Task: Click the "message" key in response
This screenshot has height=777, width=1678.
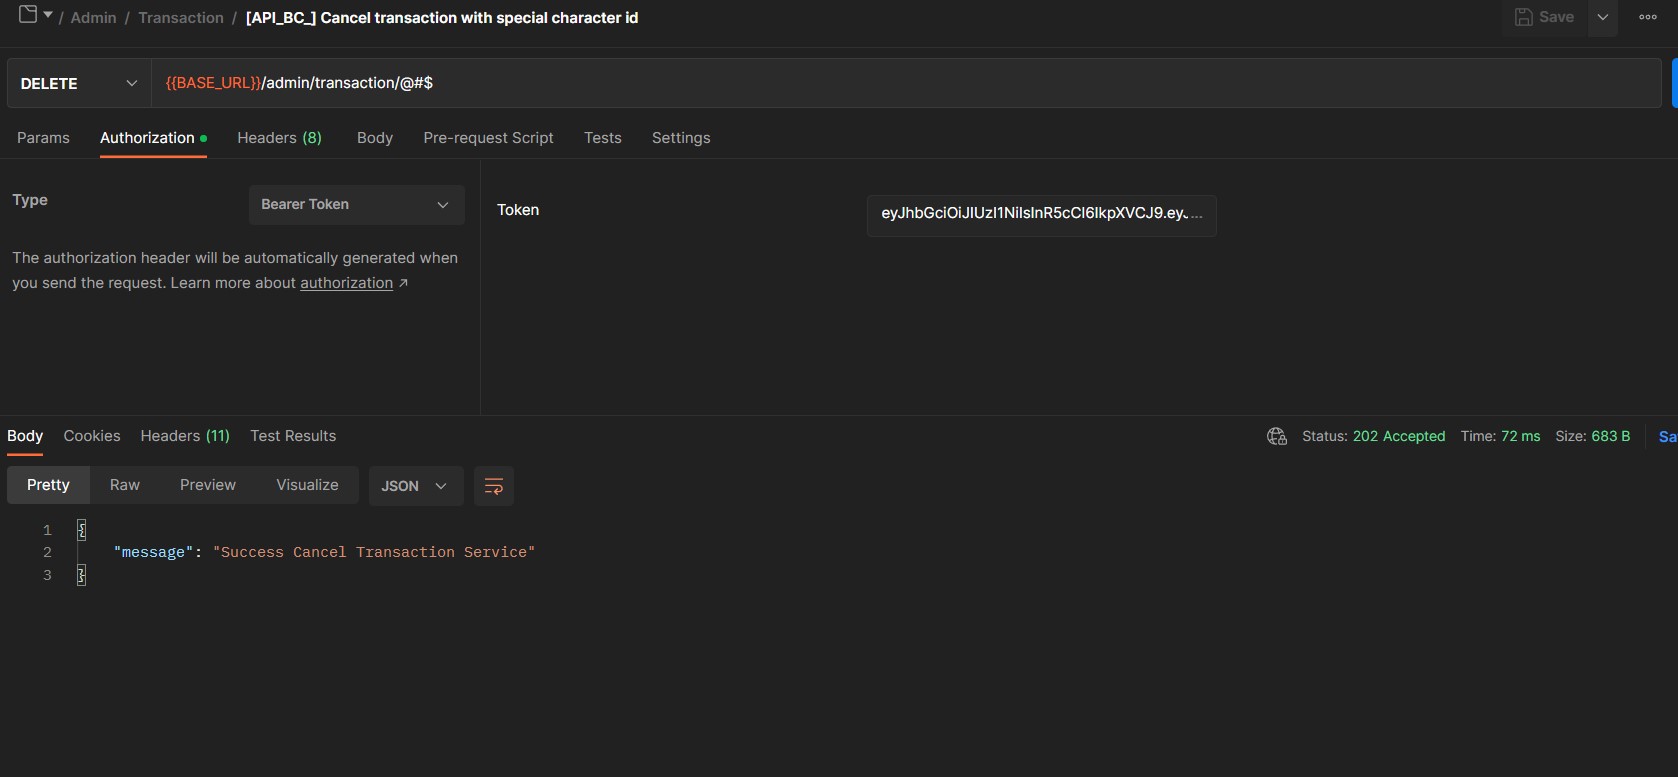Action: point(153,552)
